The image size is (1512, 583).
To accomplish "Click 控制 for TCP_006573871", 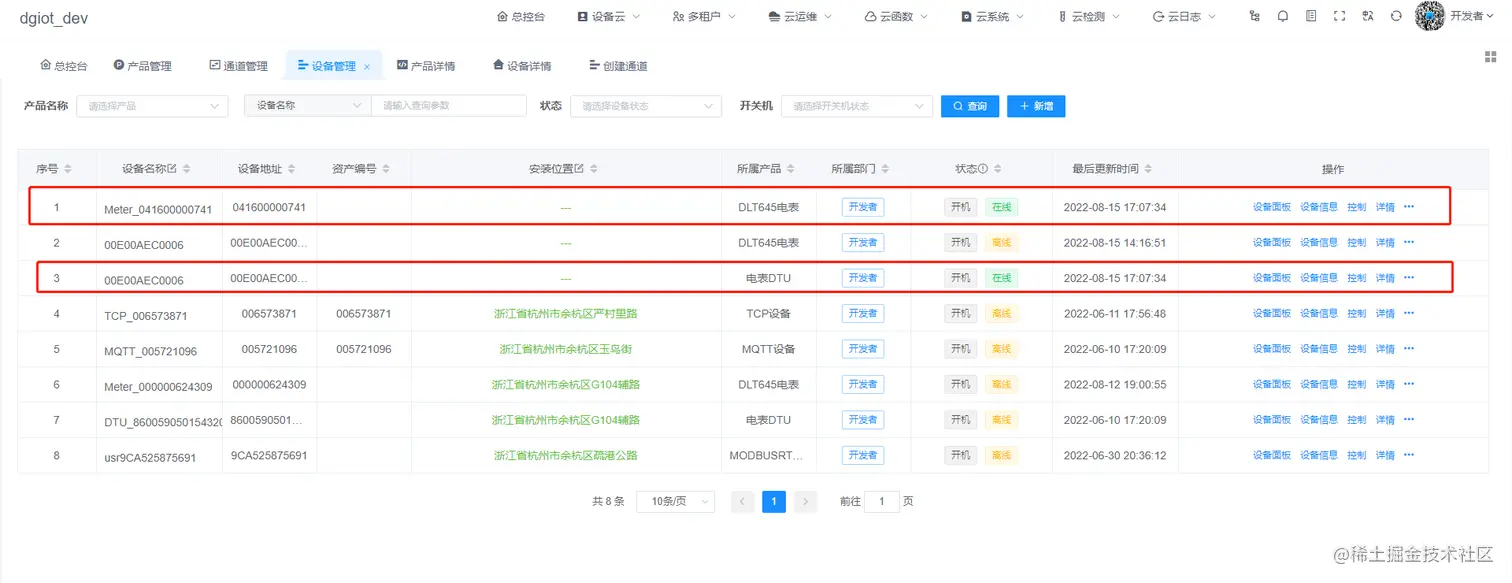I will (x=1356, y=313).
